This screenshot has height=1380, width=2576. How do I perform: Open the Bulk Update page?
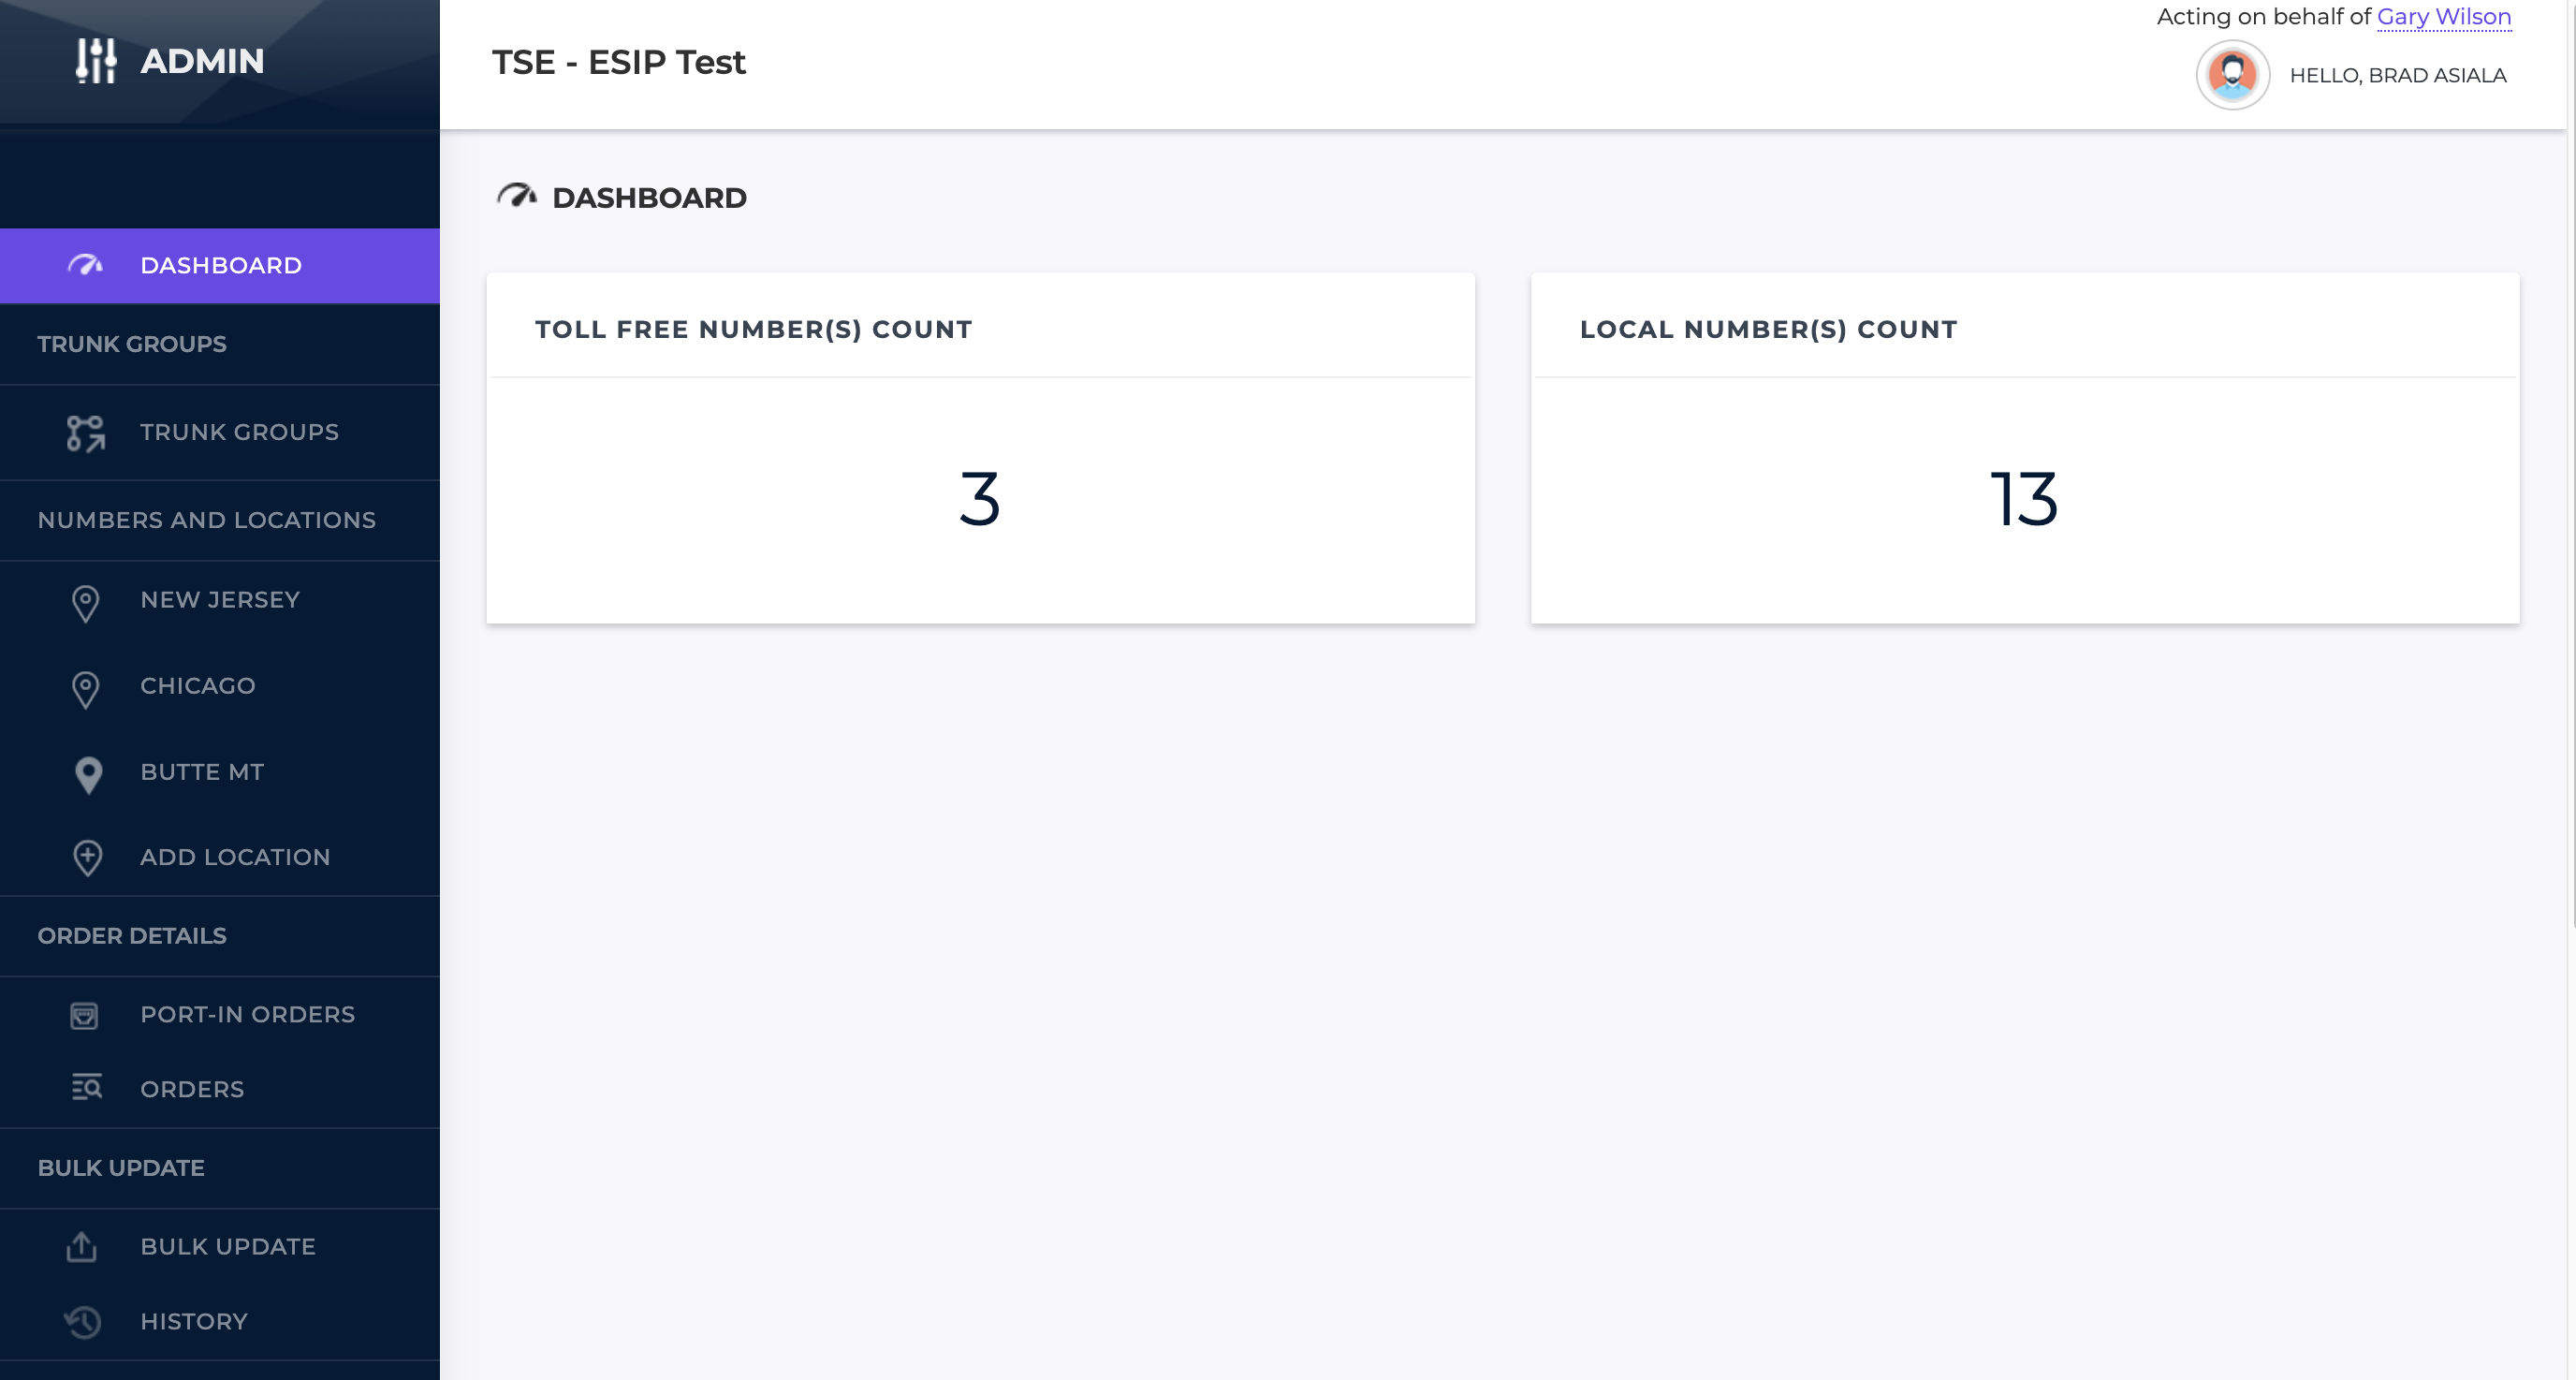click(x=220, y=1246)
